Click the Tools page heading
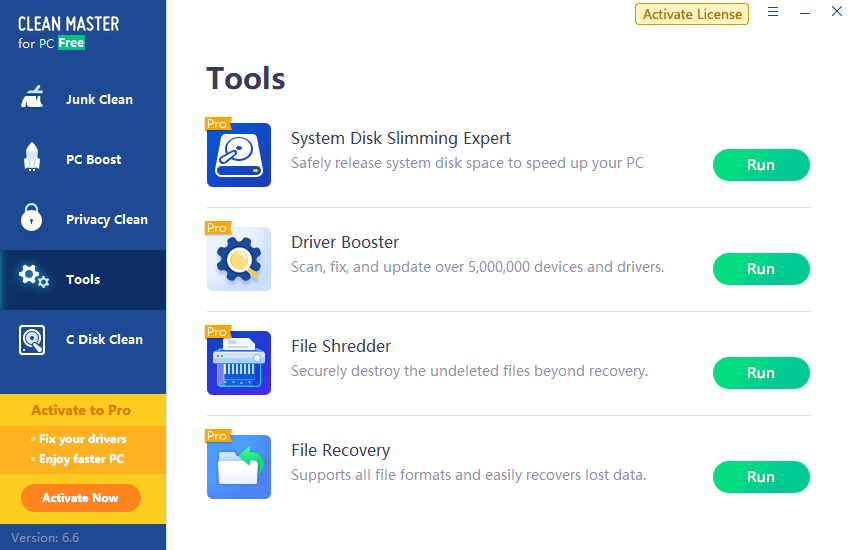 click(246, 78)
